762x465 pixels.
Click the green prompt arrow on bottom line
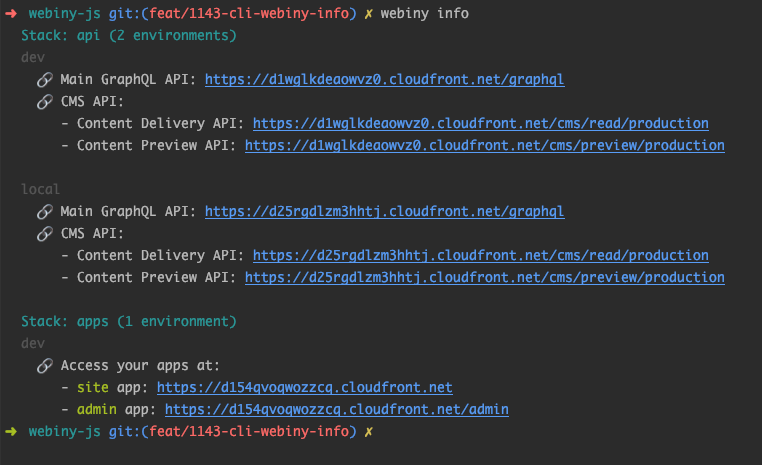coord(10,431)
